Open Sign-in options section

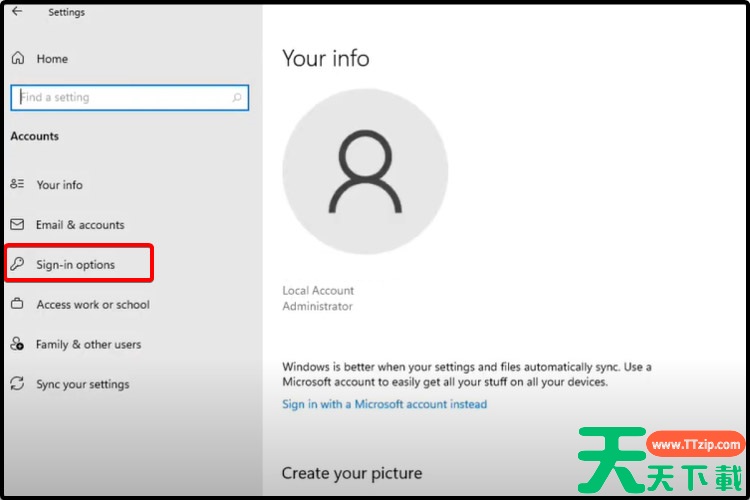tap(76, 265)
